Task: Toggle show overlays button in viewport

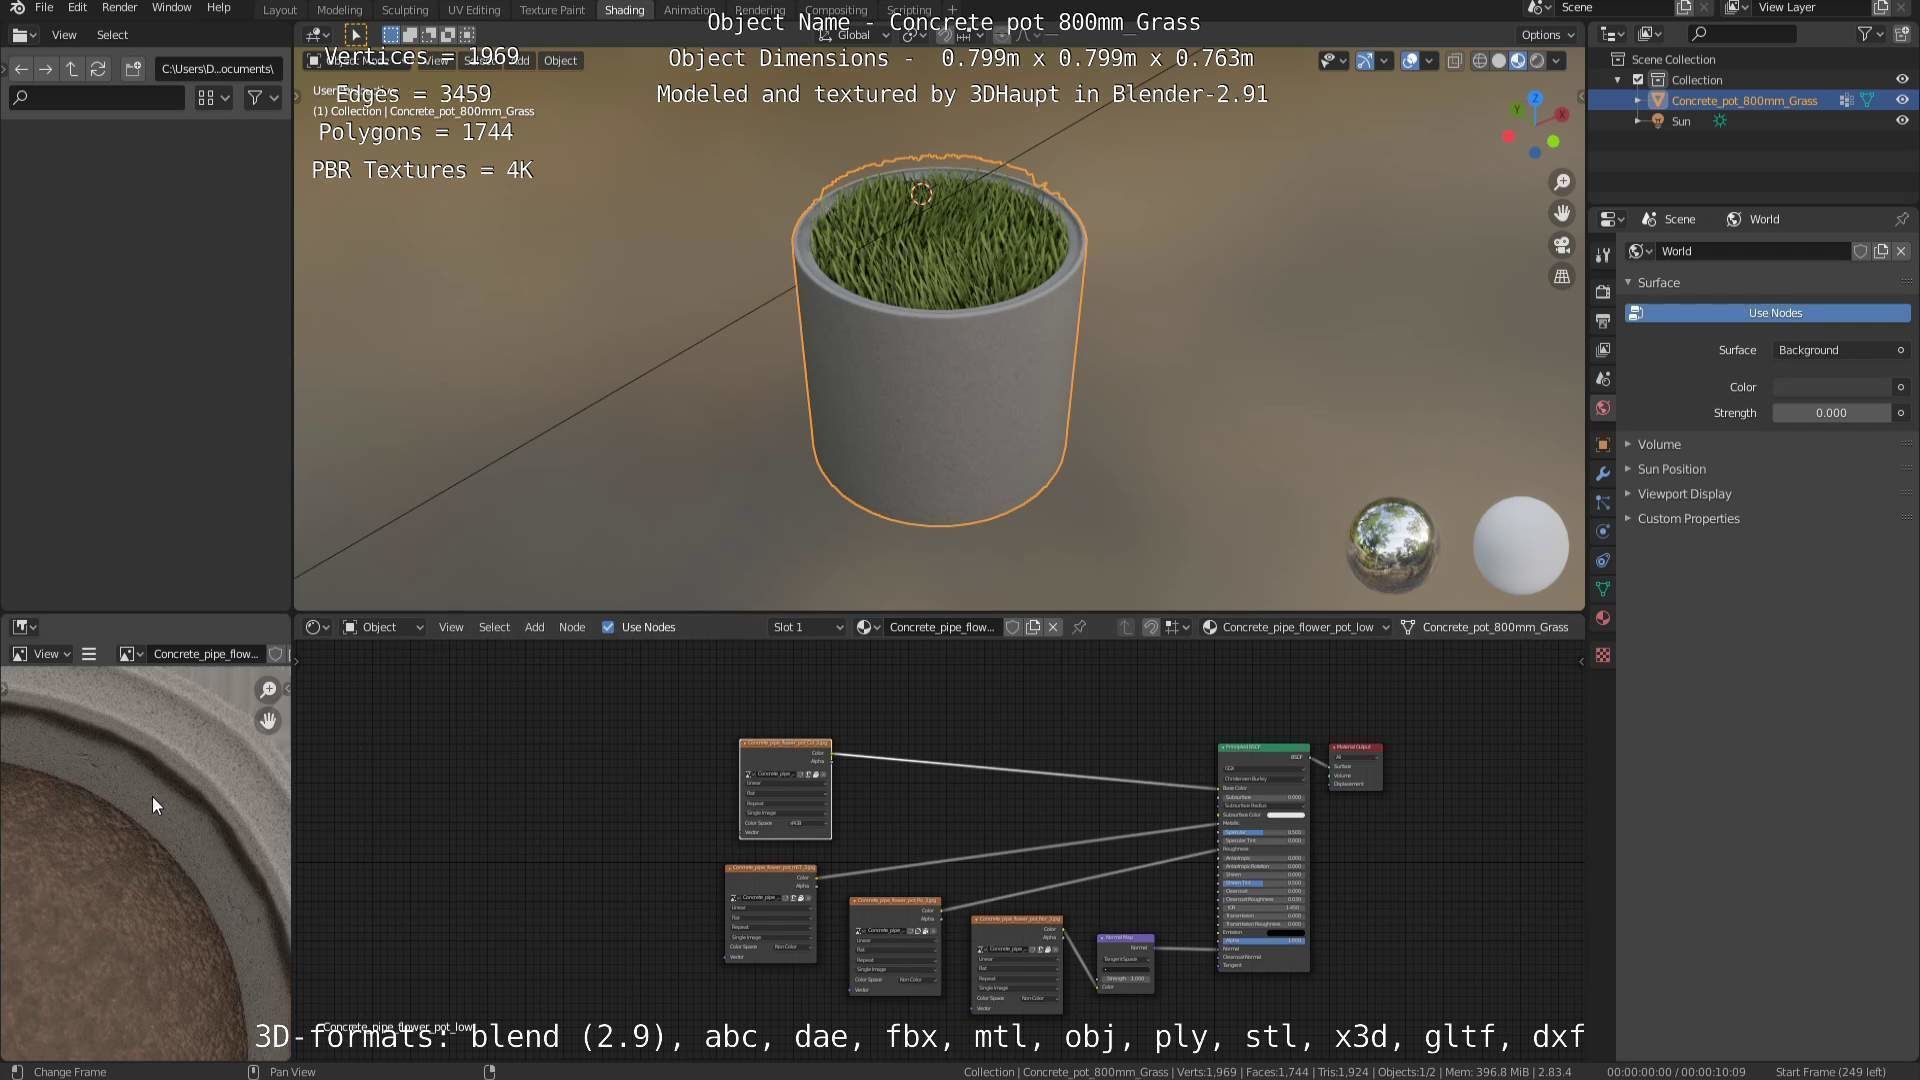Action: (1410, 61)
